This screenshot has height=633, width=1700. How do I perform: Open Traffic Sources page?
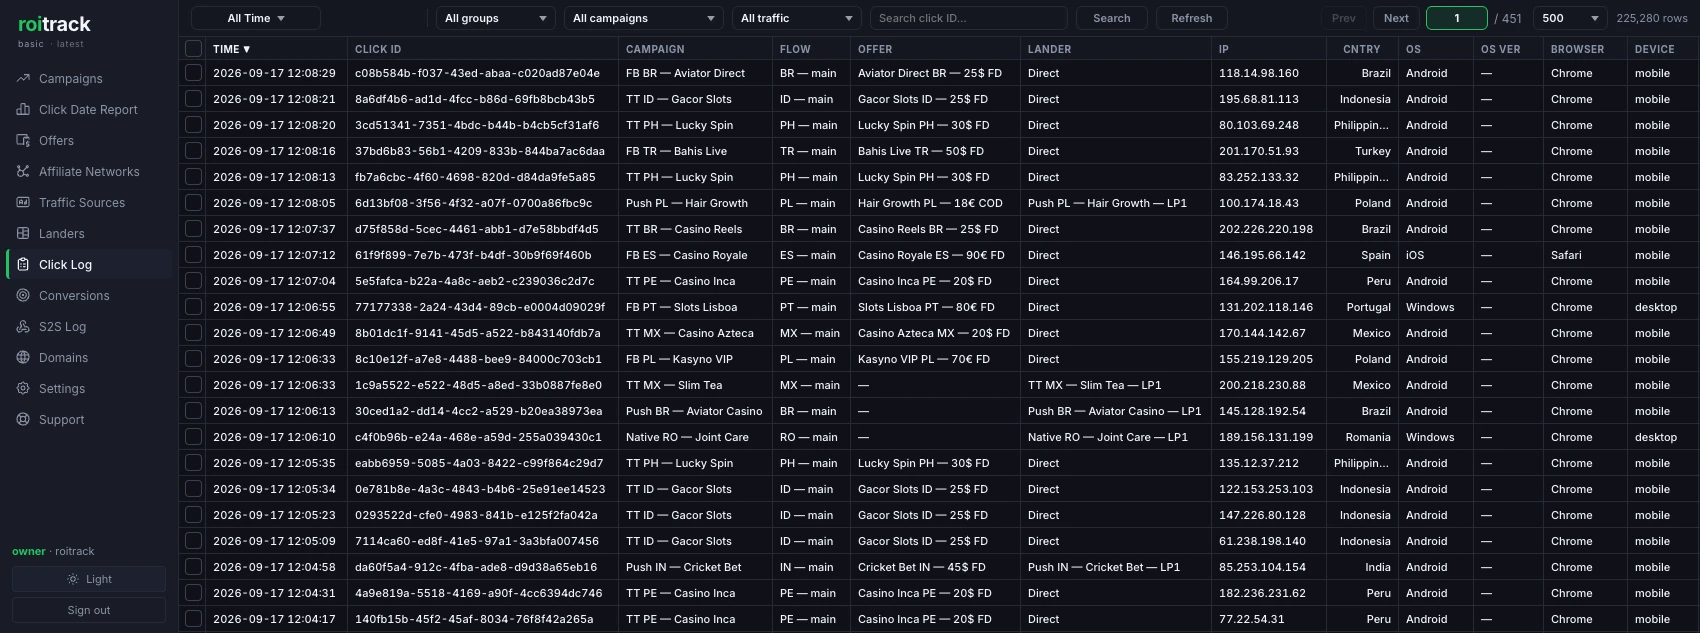click(x=88, y=202)
